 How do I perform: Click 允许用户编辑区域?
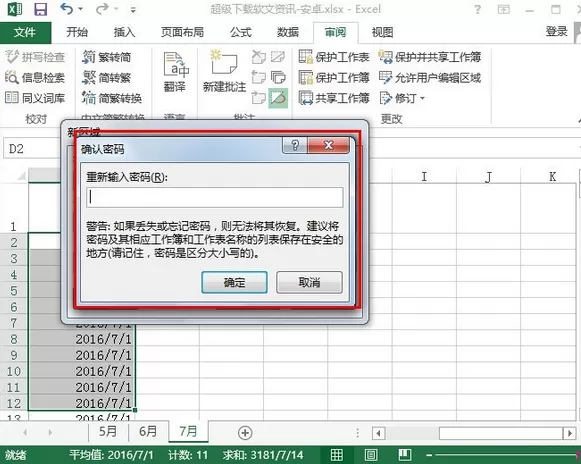[x=430, y=77]
